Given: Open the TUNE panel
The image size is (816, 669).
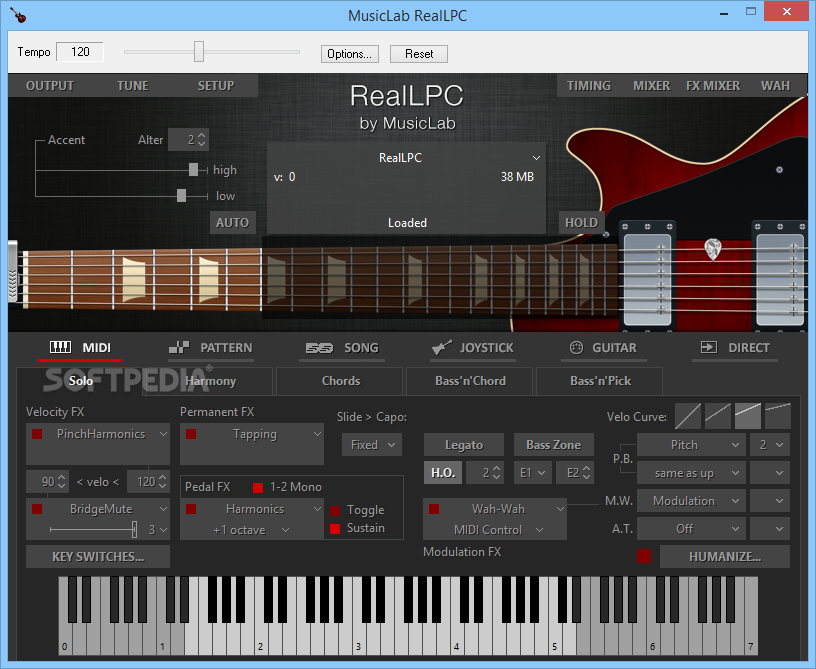Looking at the screenshot, I should point(132,86).
